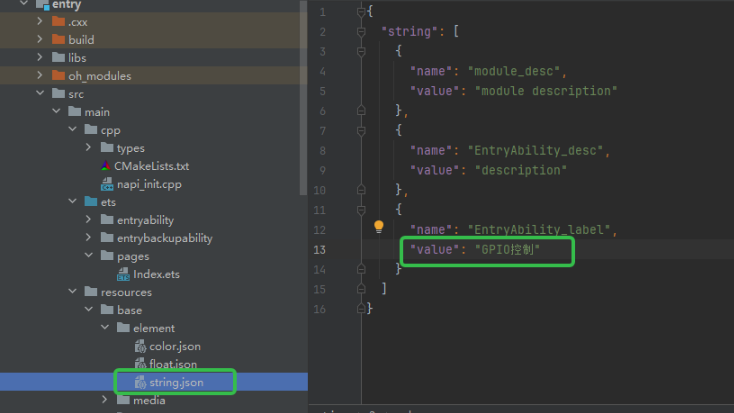
Task: Expand the build folder arrow
Action: (39, 40)
